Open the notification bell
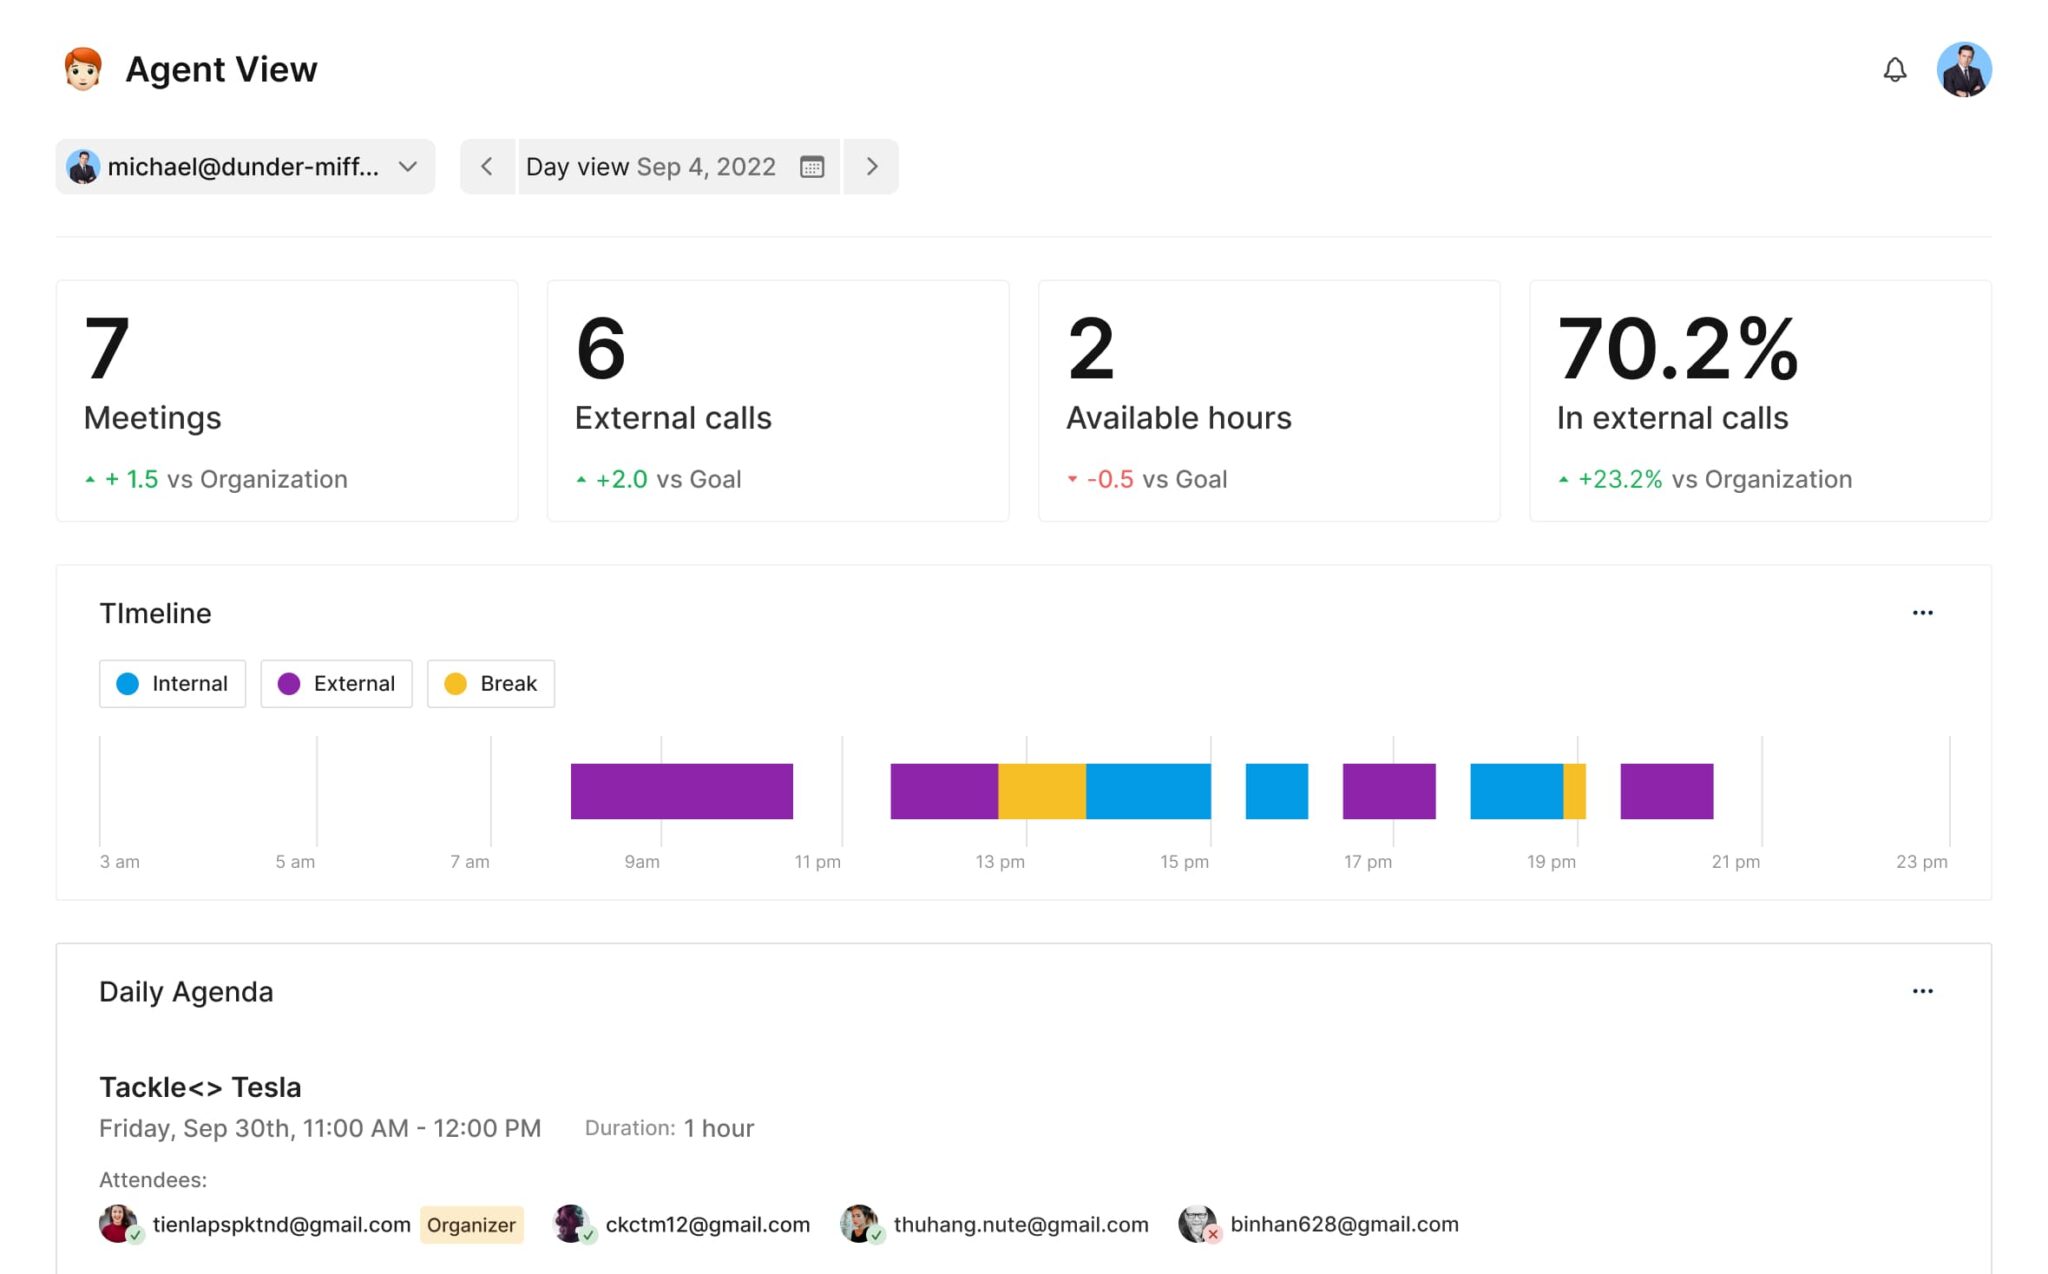This screenshot has width=2048, height=1274. [x=1895, y=69]
